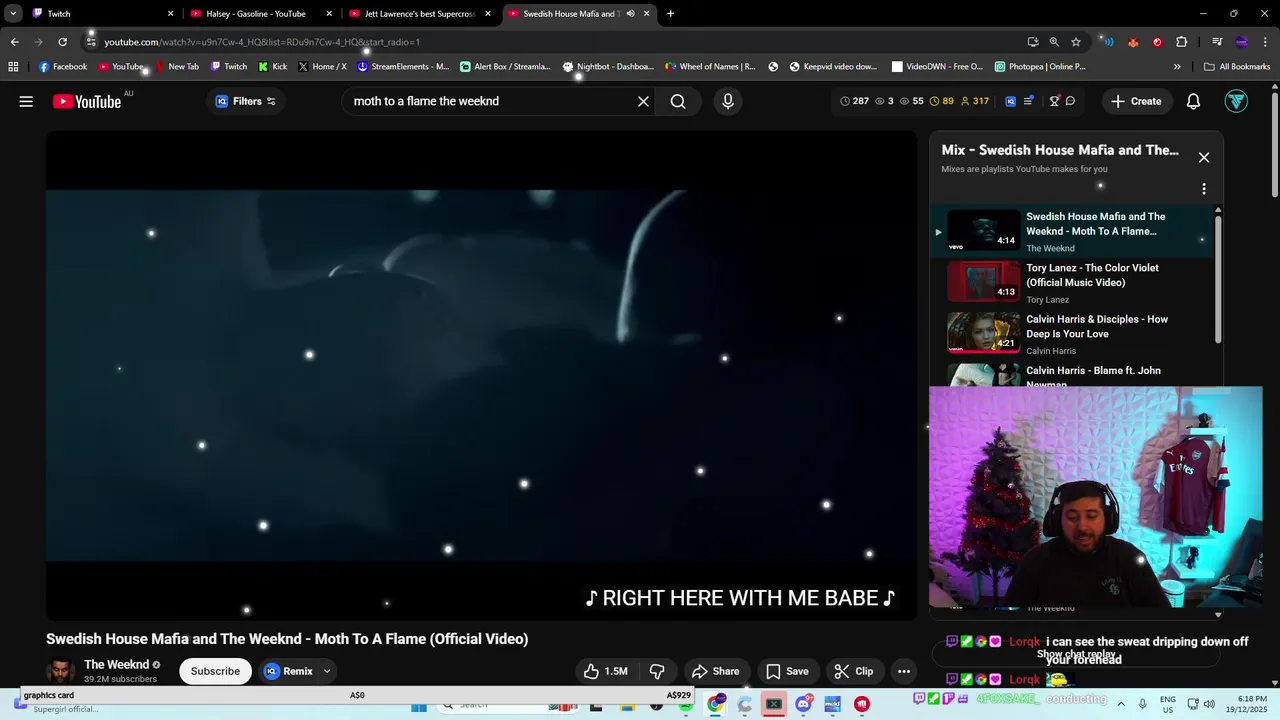Open Wheel of Names bookmark
1280x720 pixels.
(x=710, y=67)
